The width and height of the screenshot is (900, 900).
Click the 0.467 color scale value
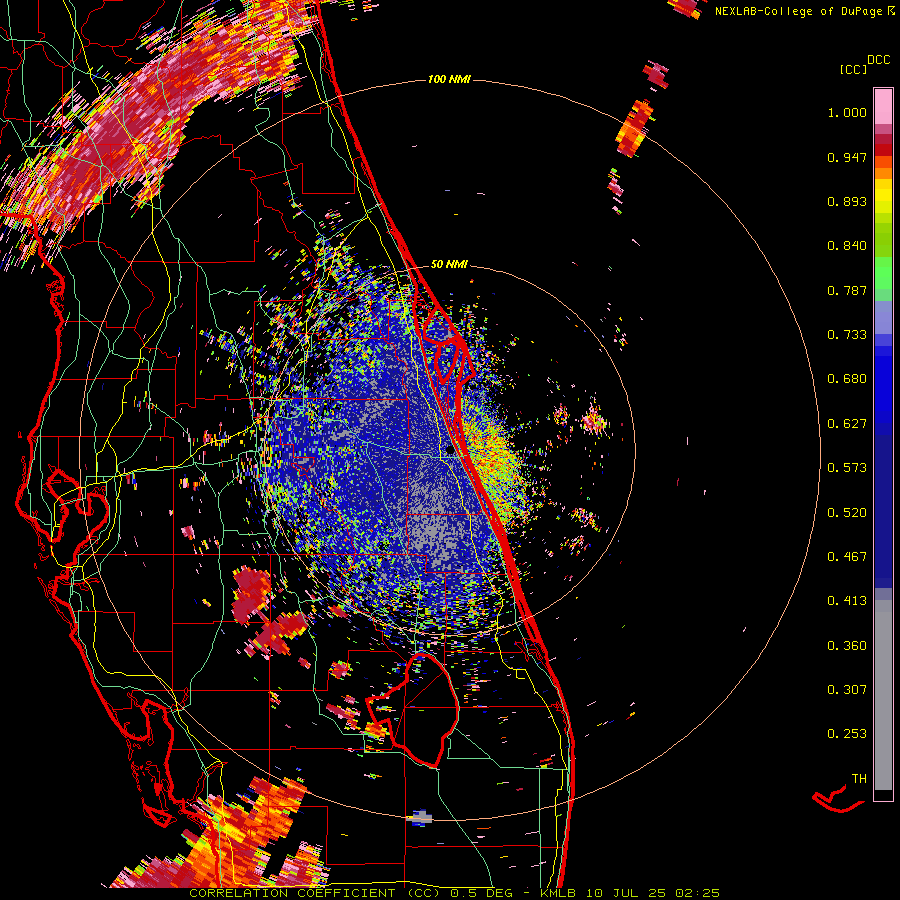click(x=847, y=557)
